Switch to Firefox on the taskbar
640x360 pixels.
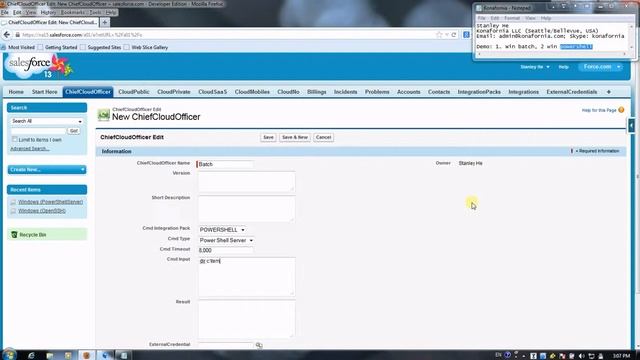pyautogui.click(x=86, y=355)
